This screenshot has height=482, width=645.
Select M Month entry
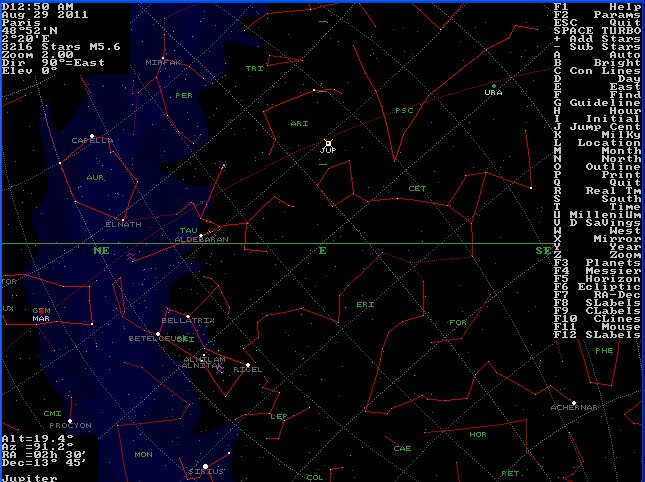pos(597,151)
